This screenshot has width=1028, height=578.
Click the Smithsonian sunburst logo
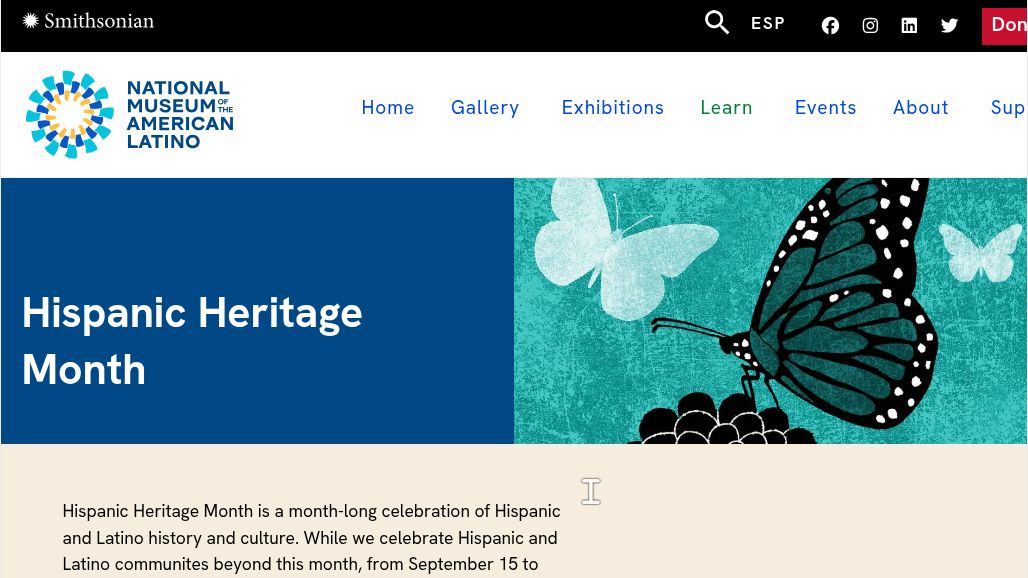pyautogui.click(x=30, y=20)
